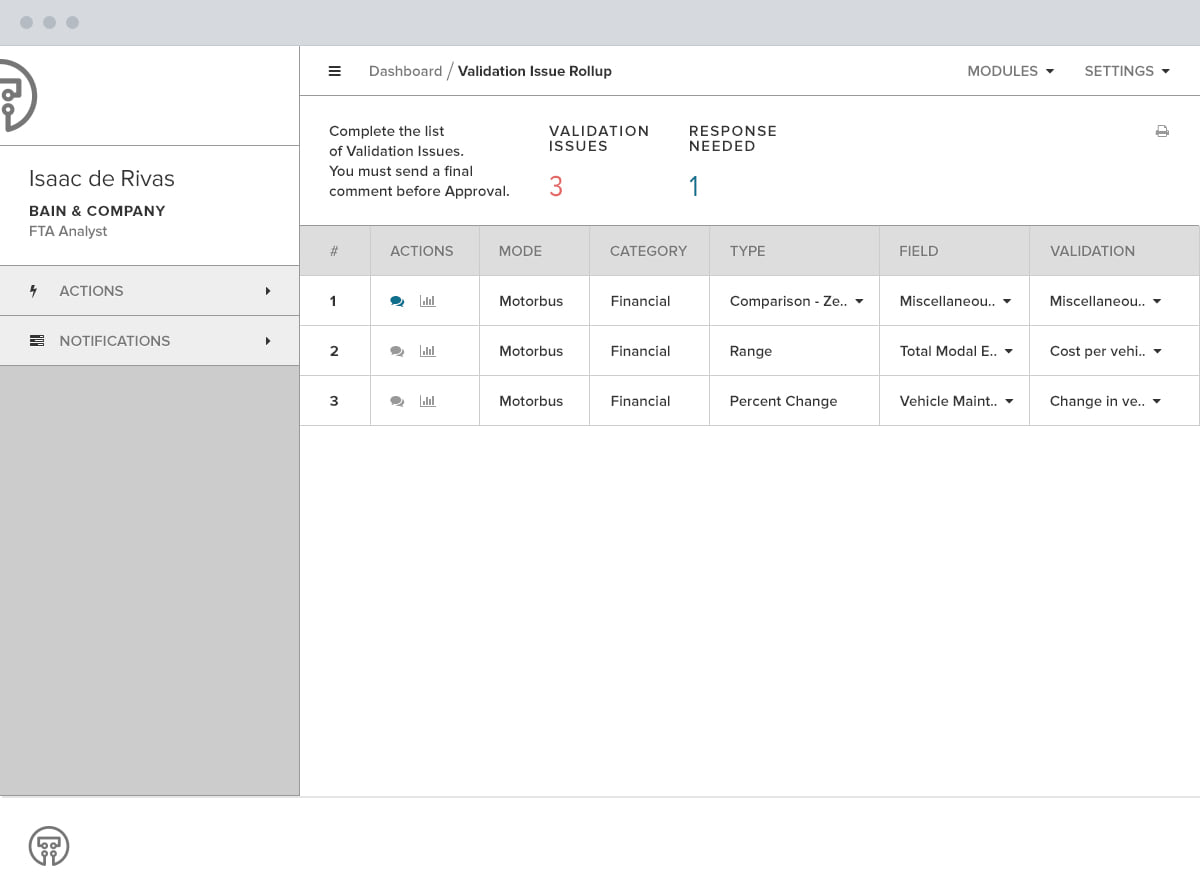The image size is (1200, 896).
Task: Expand row 1 'Miscellaneou..' field dropdown
Action: 1007,301
